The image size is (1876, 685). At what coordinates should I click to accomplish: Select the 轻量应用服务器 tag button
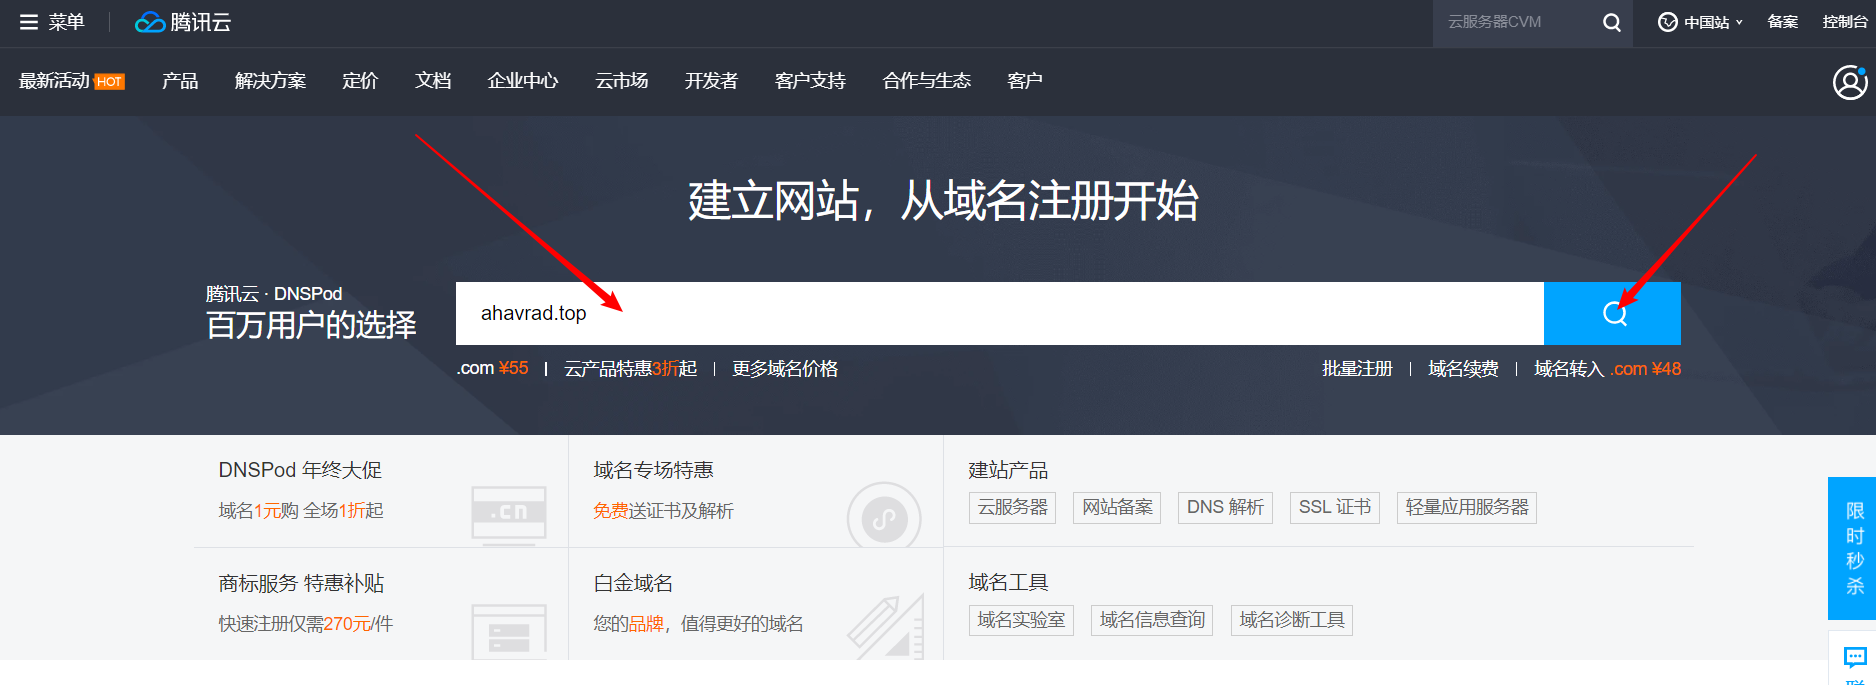1467,508
